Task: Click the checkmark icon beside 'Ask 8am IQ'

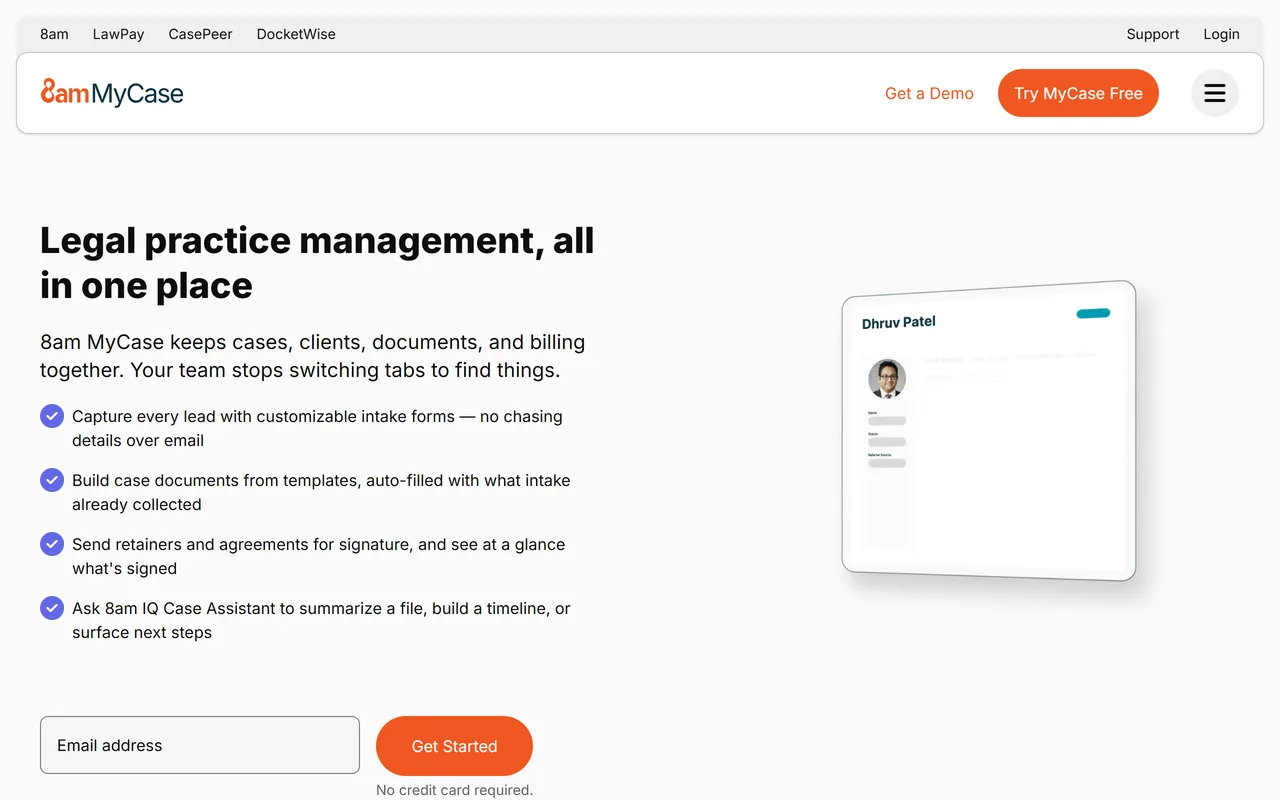Action: [x=52, y=608]
